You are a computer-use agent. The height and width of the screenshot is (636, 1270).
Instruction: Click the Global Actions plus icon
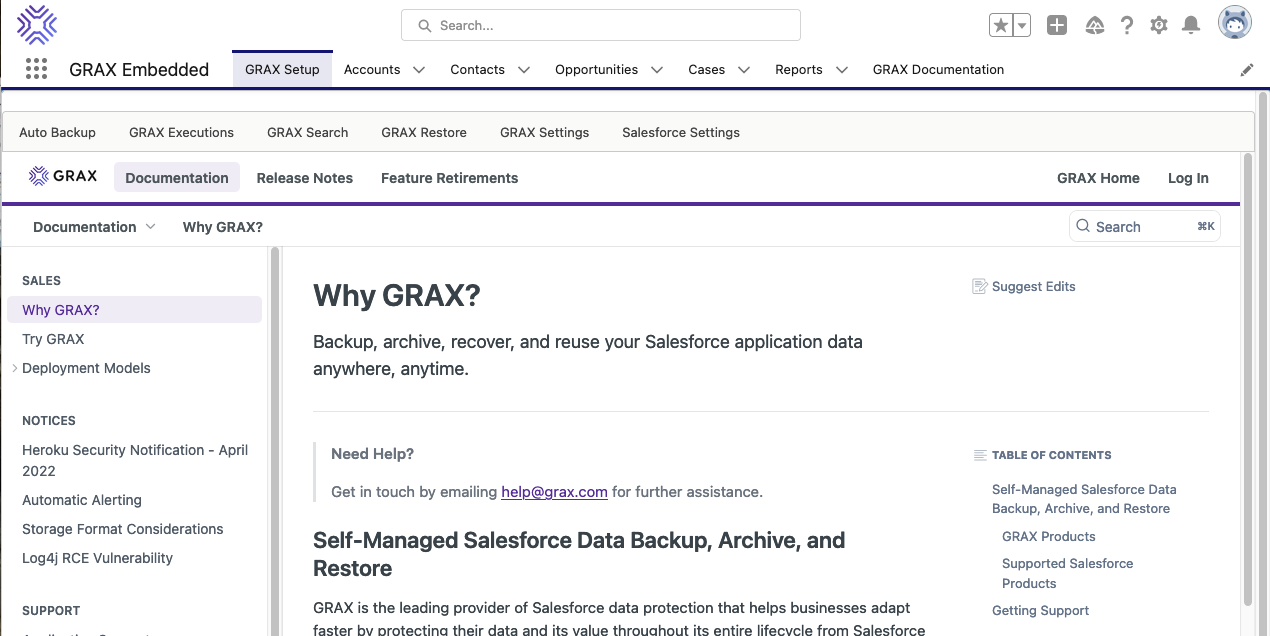(1057, 26)
